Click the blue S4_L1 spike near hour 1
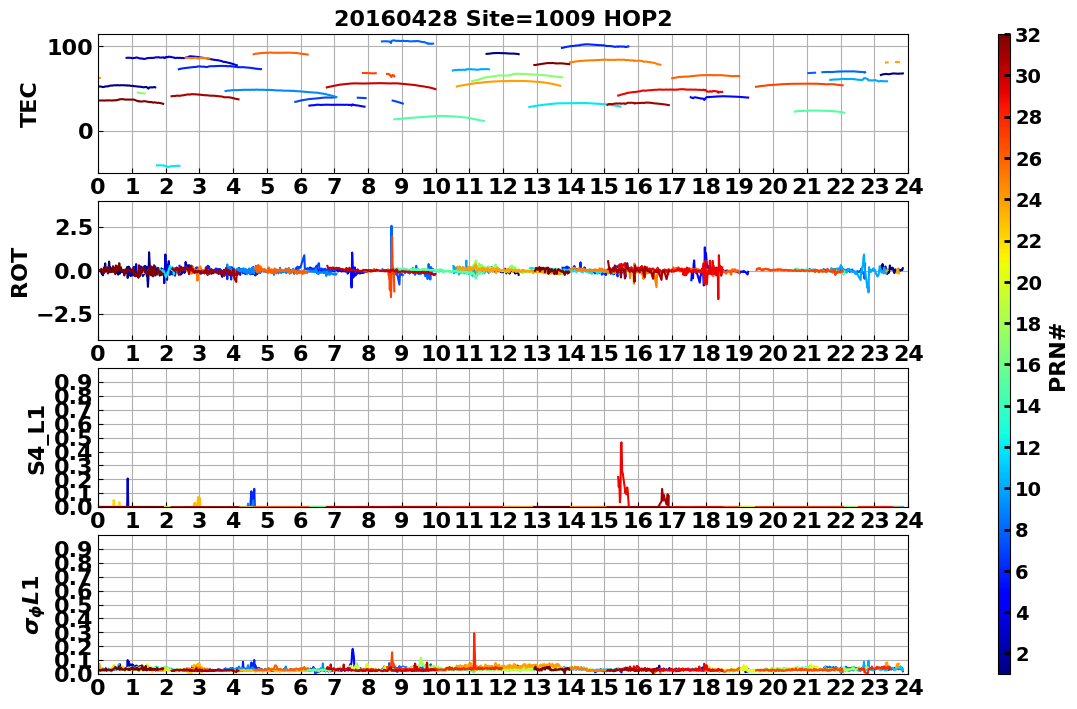Screen dimensions: 1077x709 tap(128, 492)
